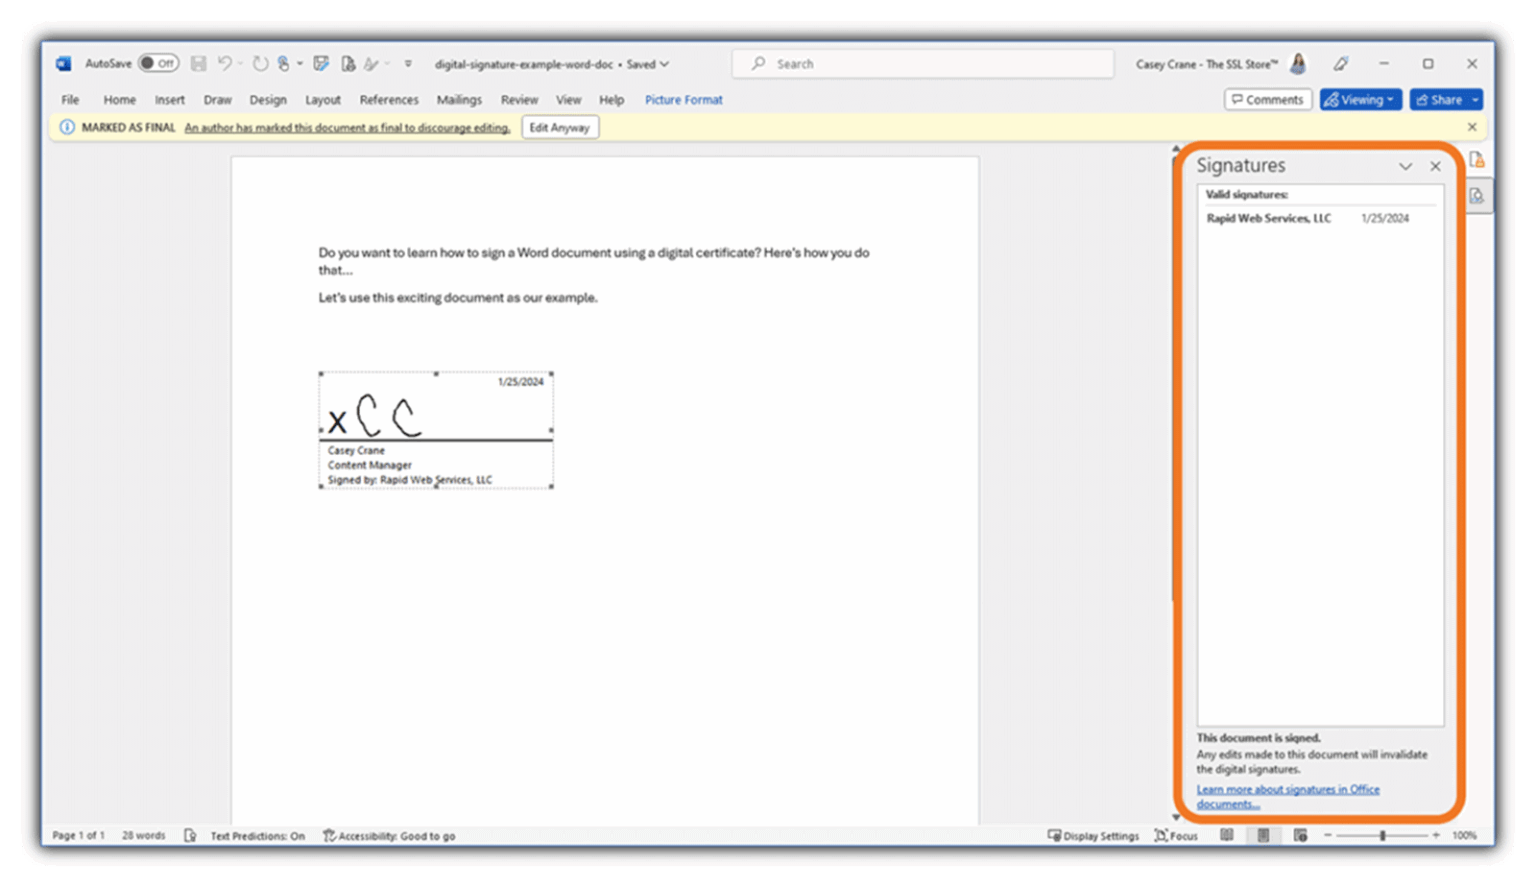The height and width of the screenshot is (887, 1536).
Task: Open the Picture Format tab
Action: [x=683, y=99]
